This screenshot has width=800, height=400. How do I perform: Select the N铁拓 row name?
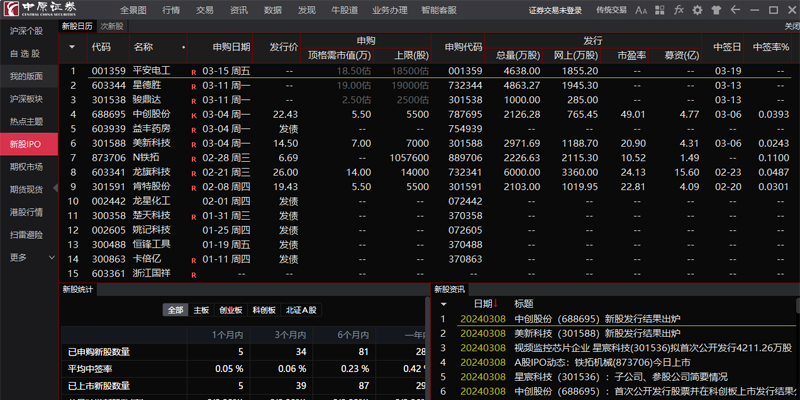point(147,158)
